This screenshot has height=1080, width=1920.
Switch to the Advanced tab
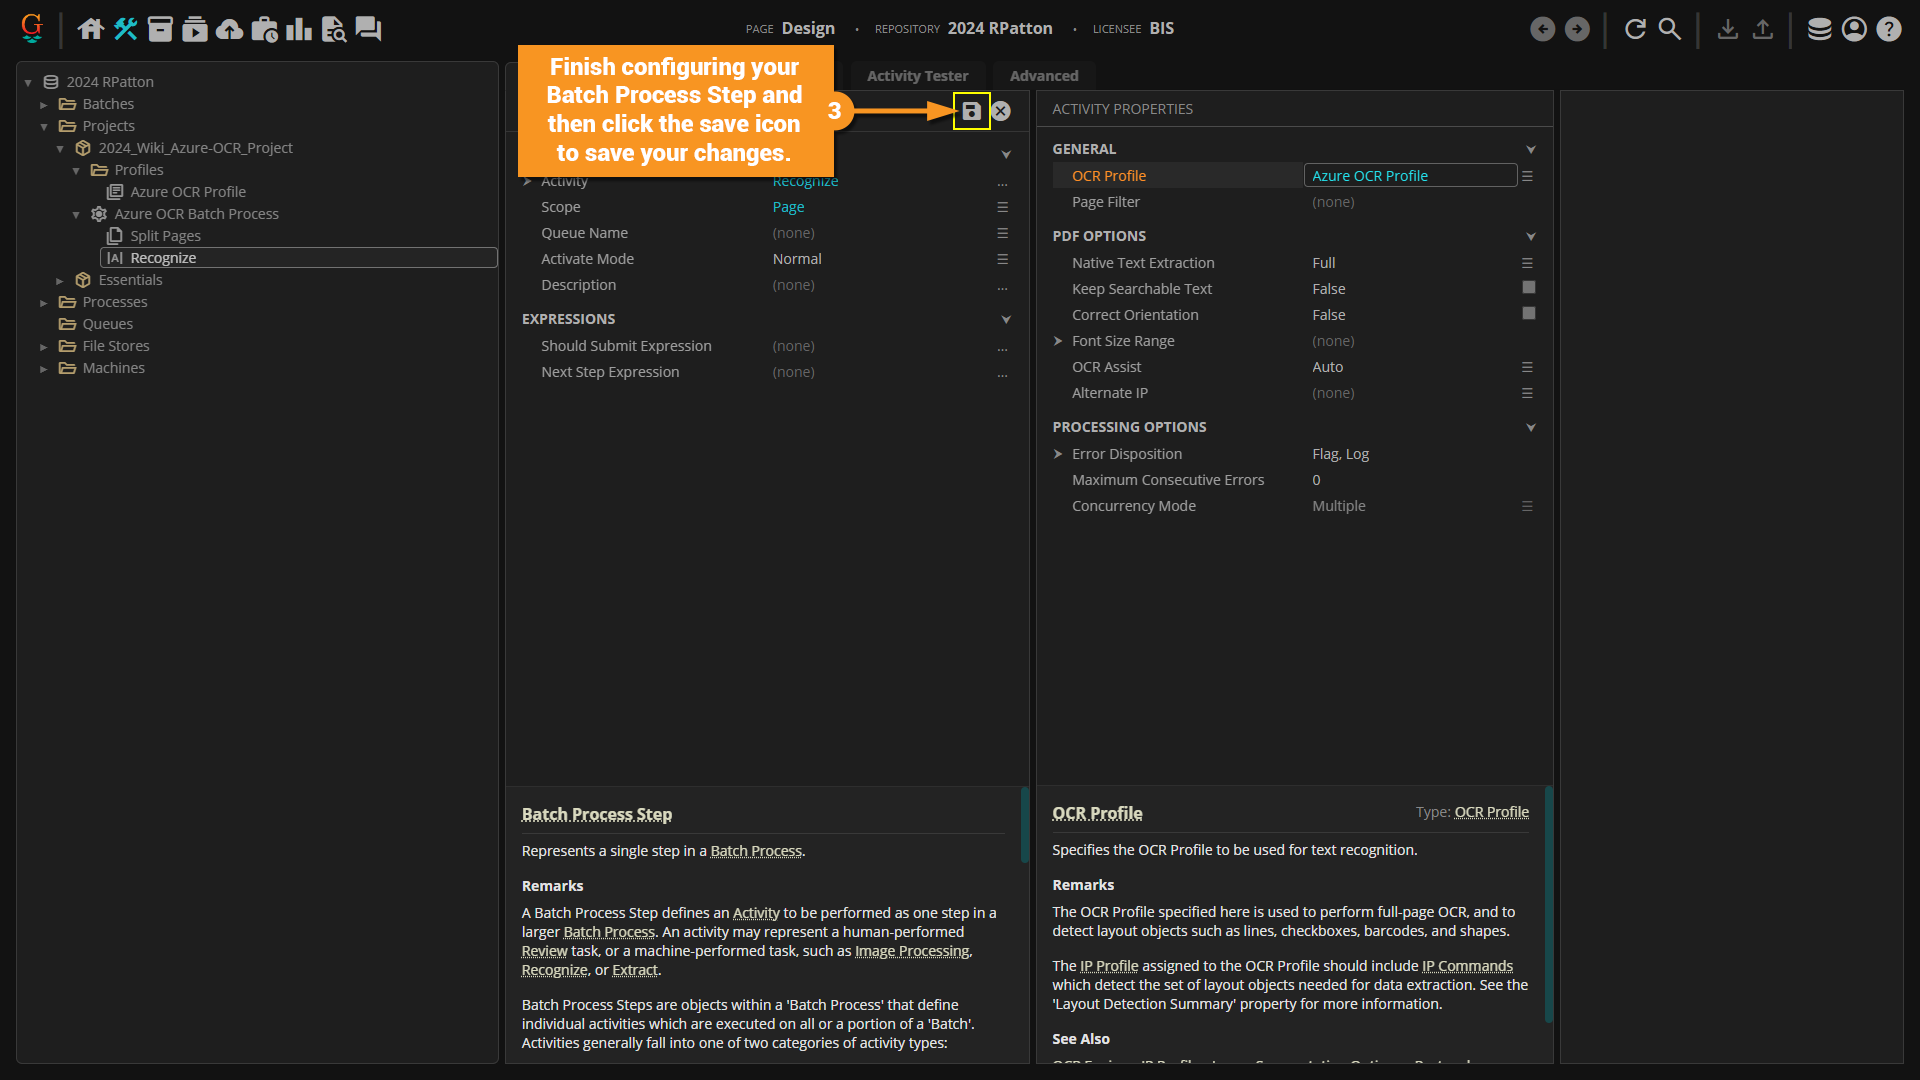click(x=1043, y=76)
